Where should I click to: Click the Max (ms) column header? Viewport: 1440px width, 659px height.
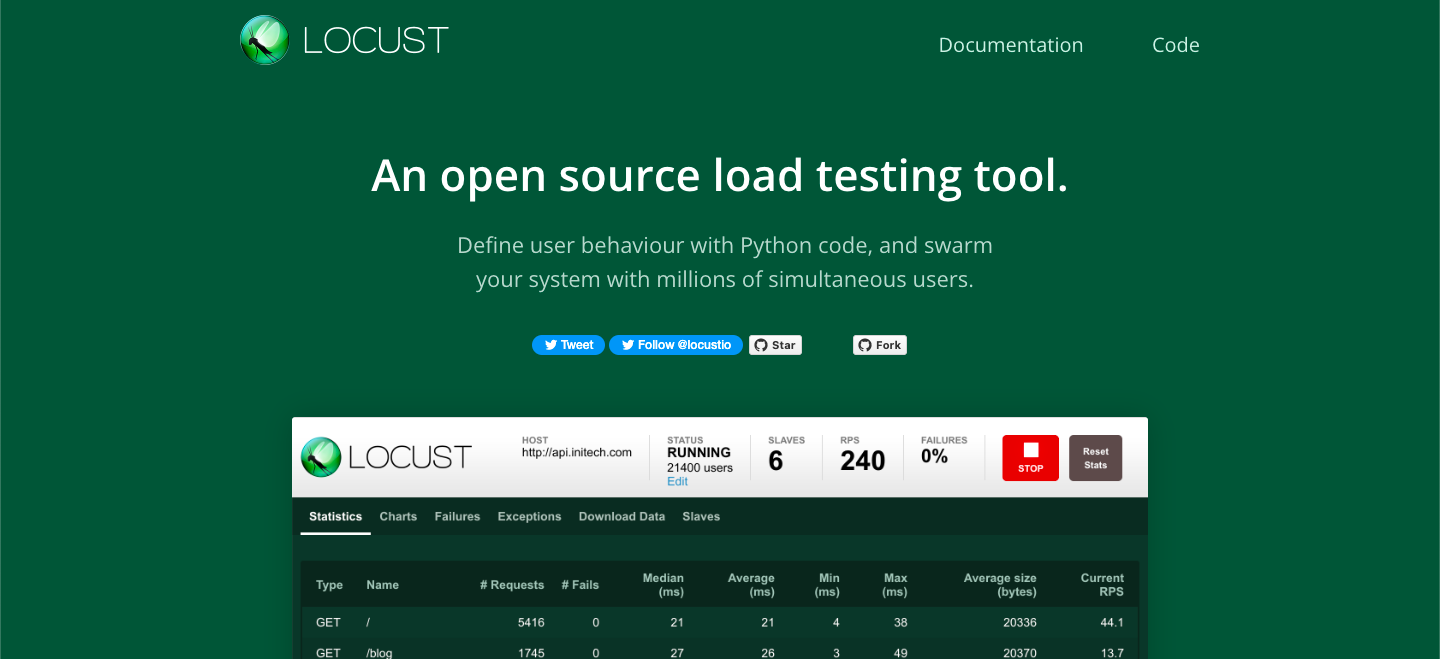895,585
